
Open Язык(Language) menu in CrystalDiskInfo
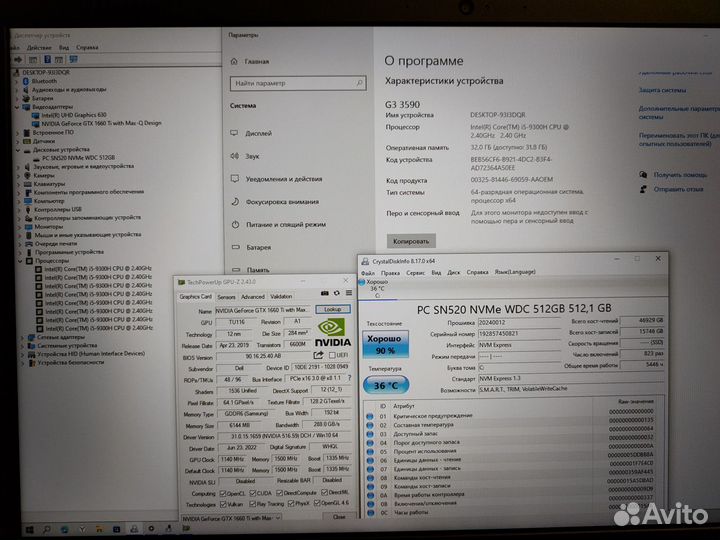pos(515,272)
